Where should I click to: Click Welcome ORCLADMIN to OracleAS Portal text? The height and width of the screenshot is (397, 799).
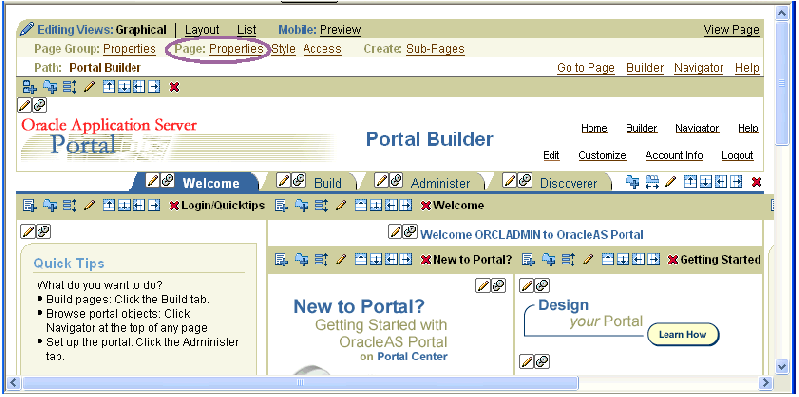pyautogui.click(x=531, y=235)
